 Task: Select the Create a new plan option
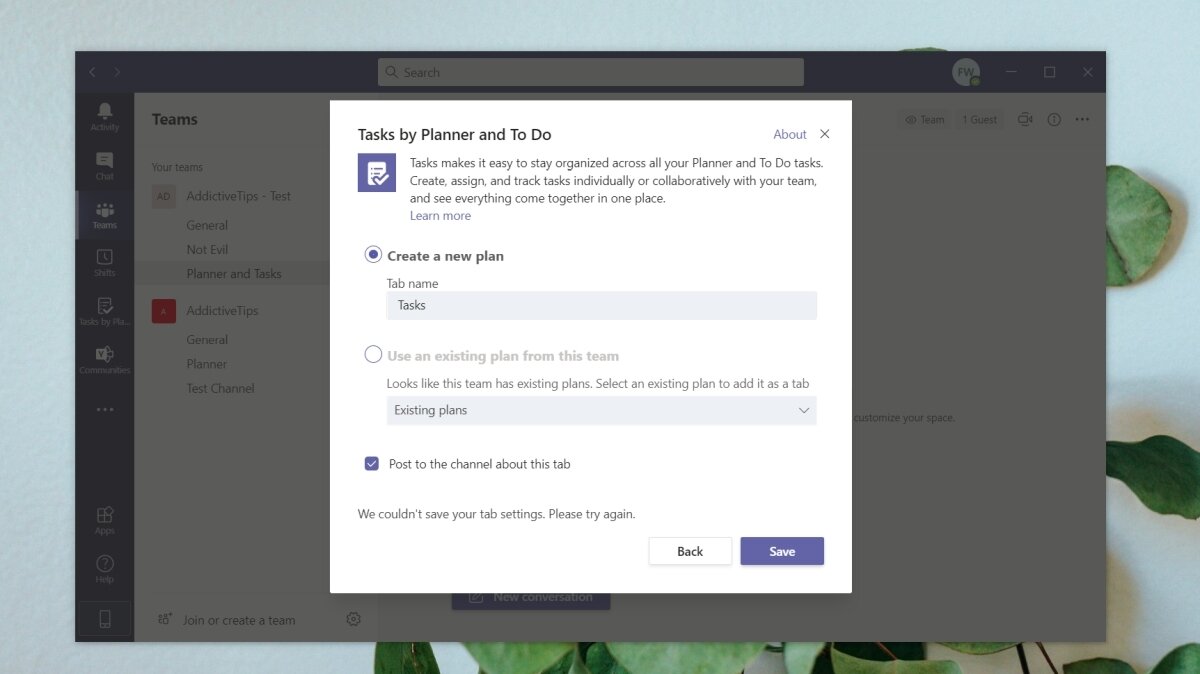pos(371,255)
